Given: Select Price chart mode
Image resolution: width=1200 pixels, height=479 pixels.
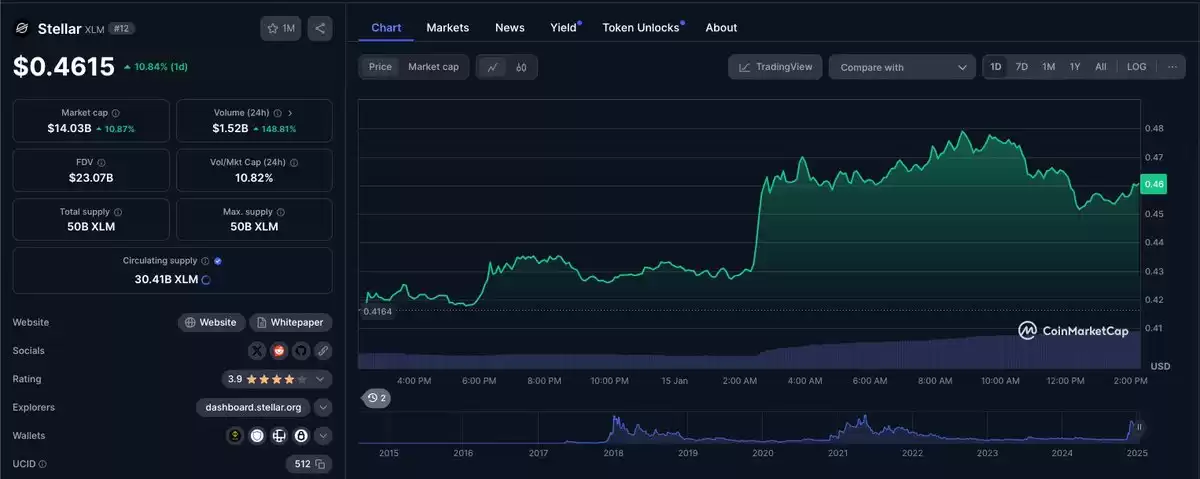Looking at the screenshot, I should pos(380,67).
